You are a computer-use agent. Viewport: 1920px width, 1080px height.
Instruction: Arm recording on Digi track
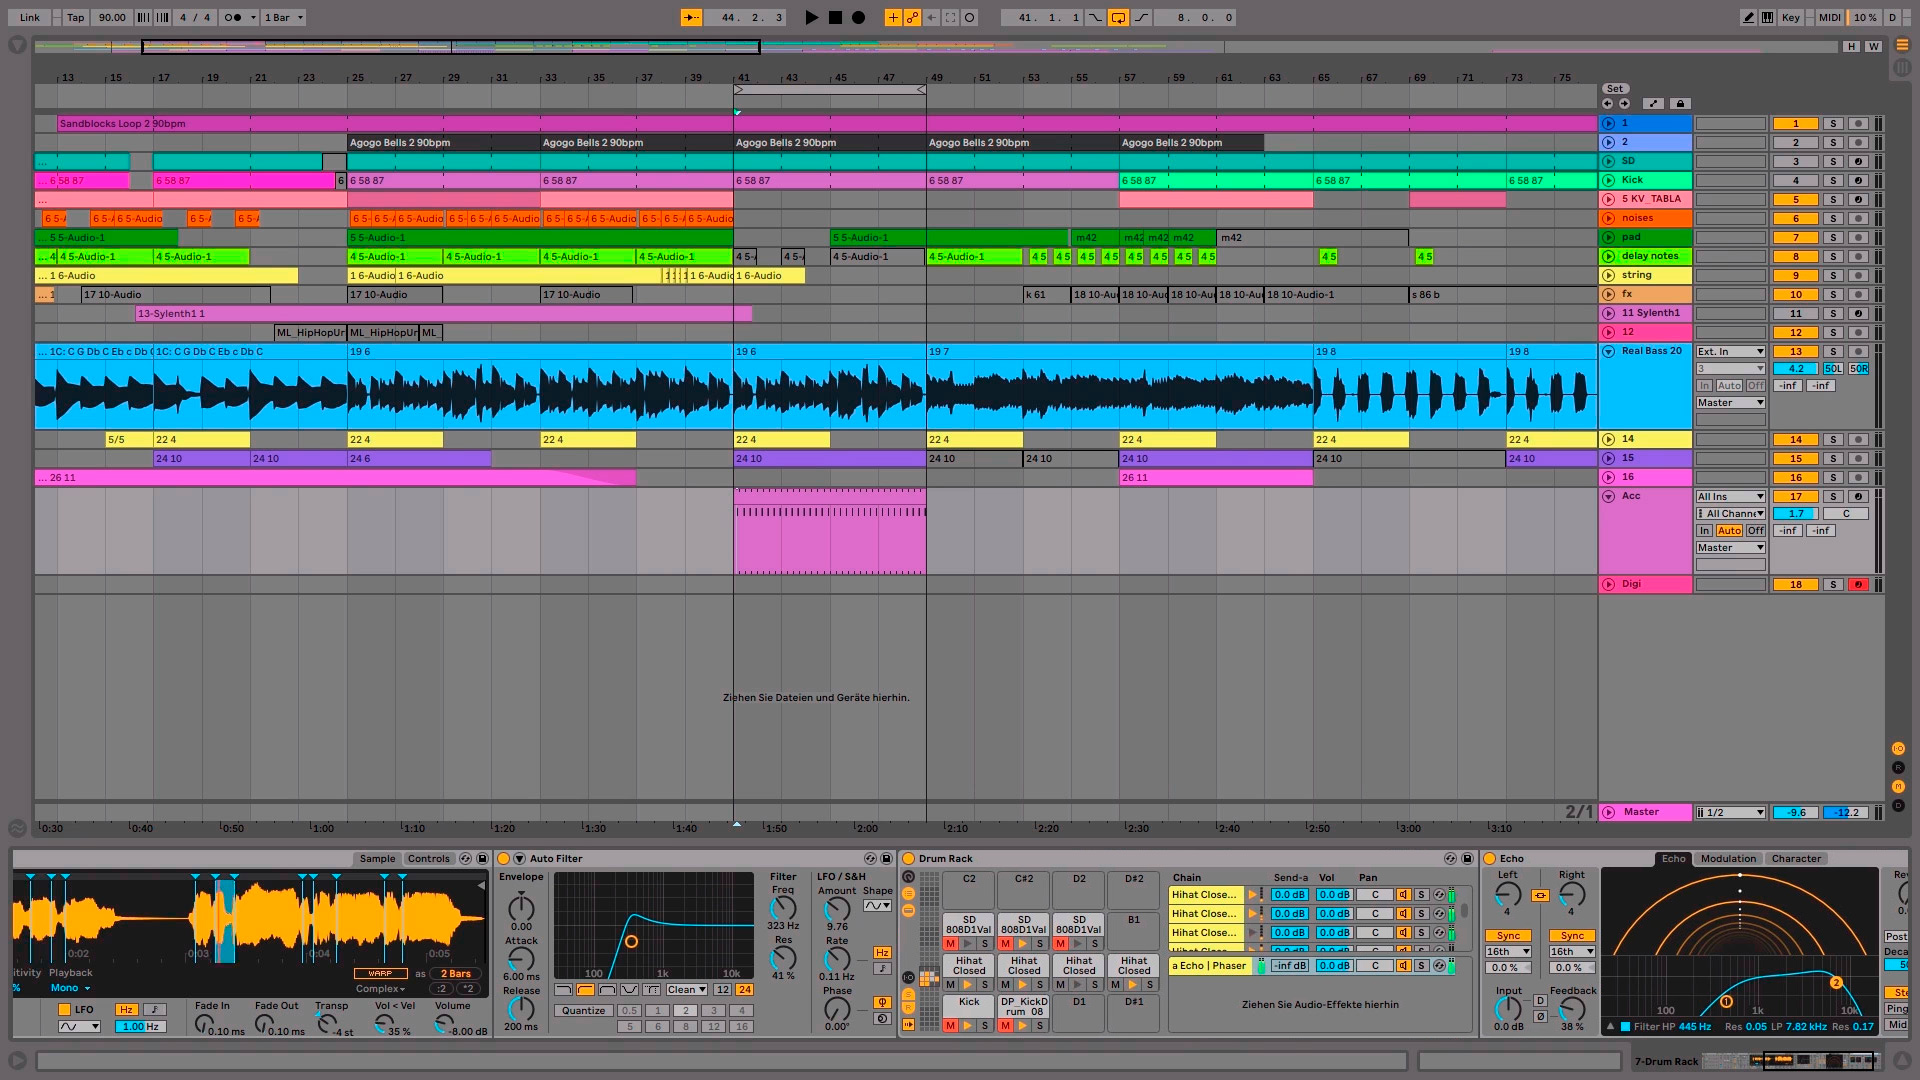(x=1858, y=584)
